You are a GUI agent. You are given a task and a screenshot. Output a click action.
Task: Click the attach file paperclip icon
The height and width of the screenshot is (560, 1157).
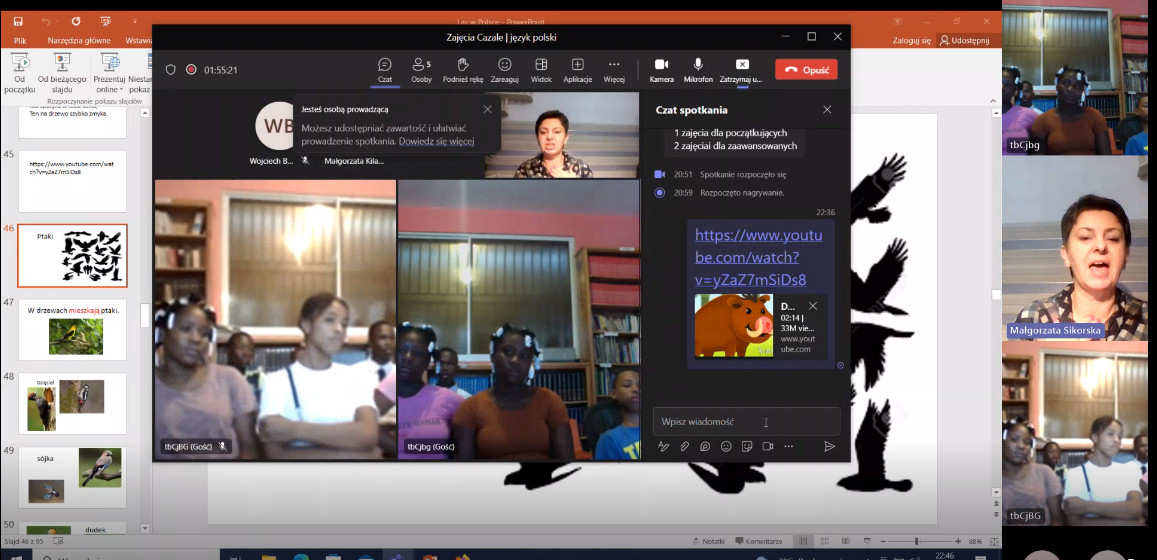click(684, 446)
